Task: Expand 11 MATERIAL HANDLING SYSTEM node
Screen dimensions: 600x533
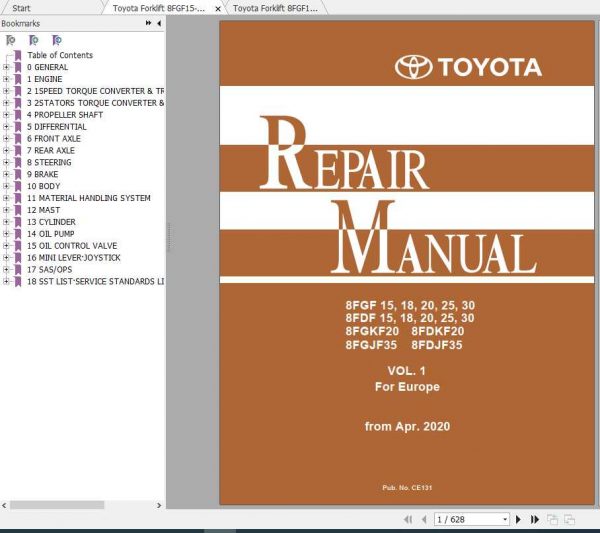Action: 5,198
